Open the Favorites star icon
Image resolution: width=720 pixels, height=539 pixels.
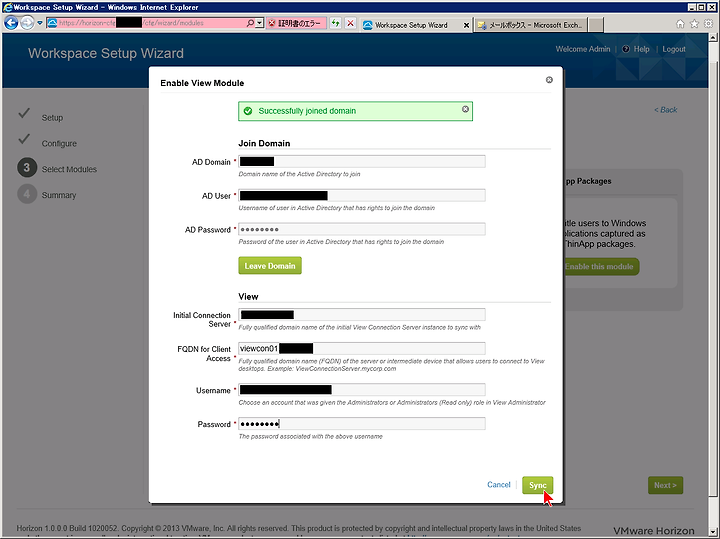(694, 24)
